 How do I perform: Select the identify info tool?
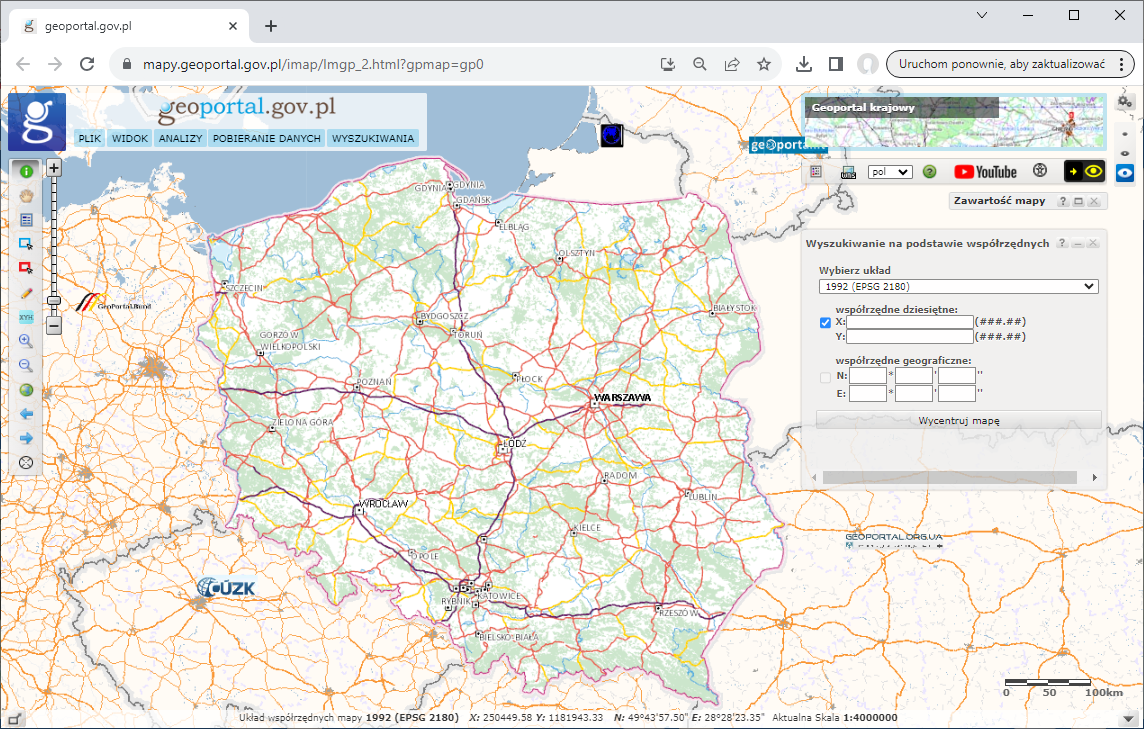tap(26, 172)
